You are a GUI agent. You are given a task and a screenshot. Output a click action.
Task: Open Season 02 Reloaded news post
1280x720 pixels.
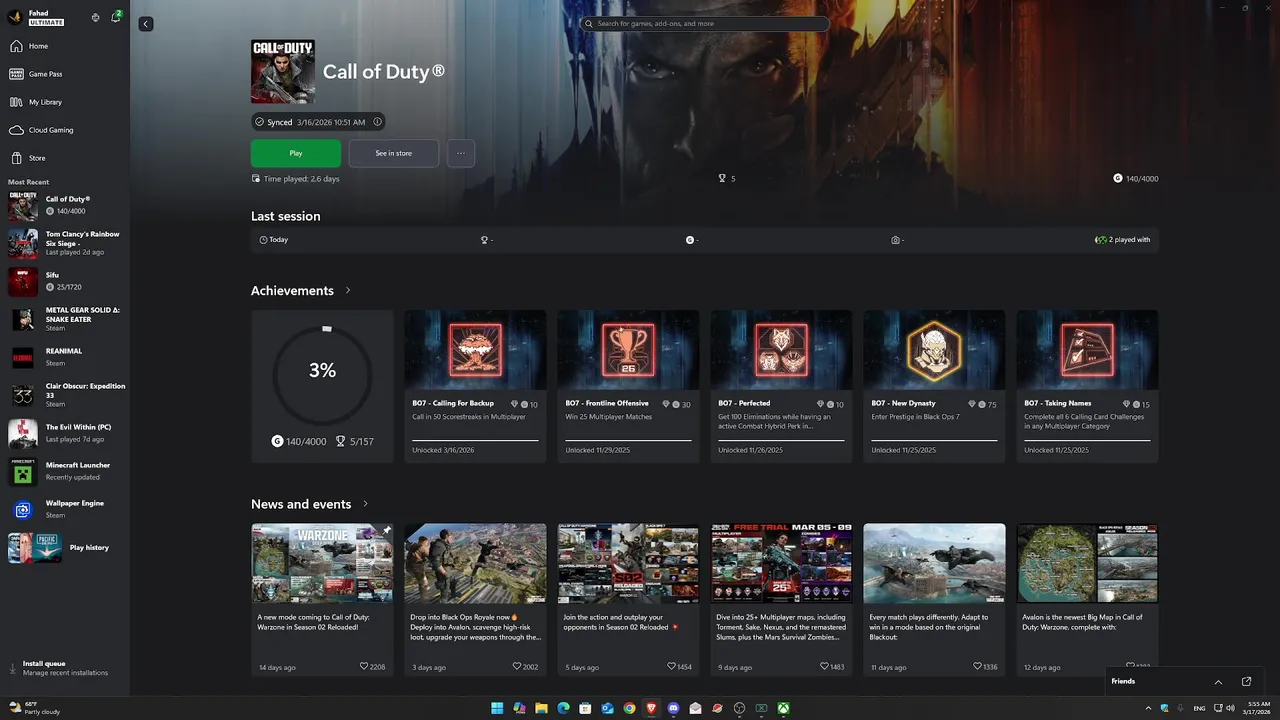coord(628,598)
